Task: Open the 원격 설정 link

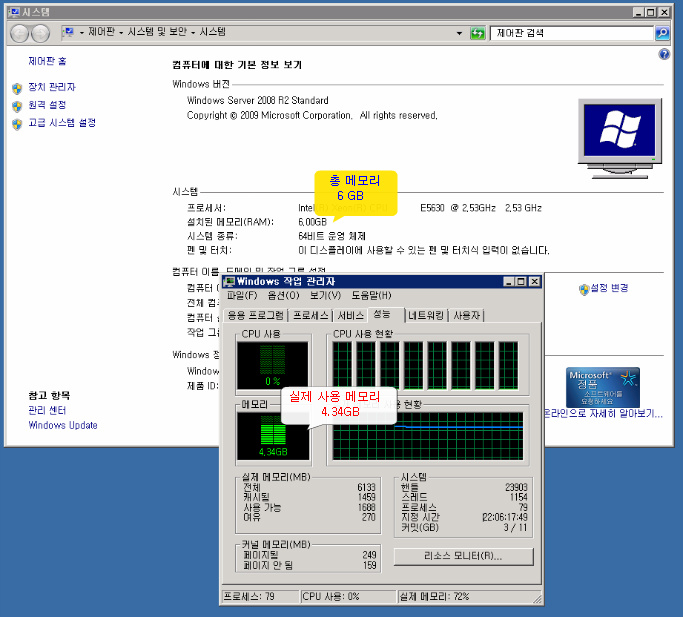Action: tap(47, 105)
